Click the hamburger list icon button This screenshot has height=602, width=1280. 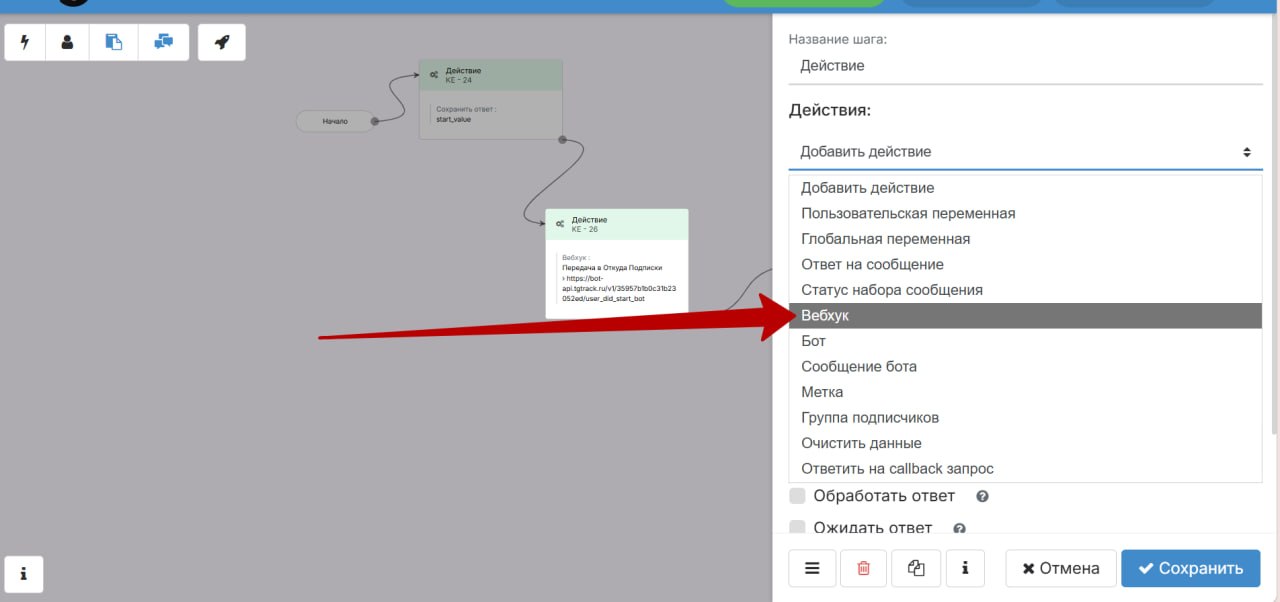(x=813, y=568)
